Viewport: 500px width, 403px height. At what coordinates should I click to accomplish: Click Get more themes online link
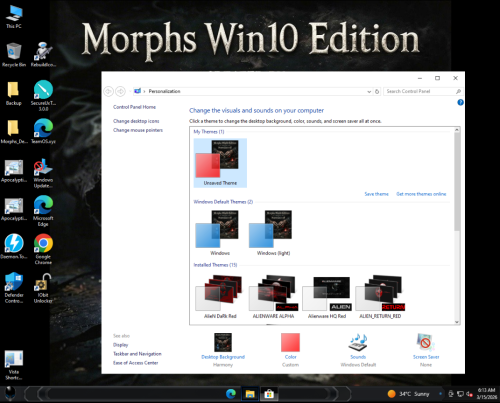pyautogui.click(x=421, y=194)
